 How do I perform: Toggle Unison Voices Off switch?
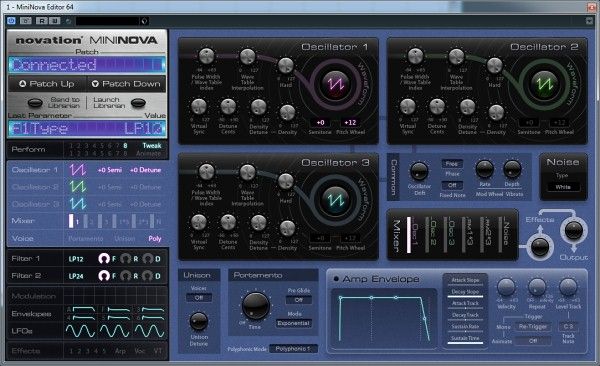tap(199, 297)
